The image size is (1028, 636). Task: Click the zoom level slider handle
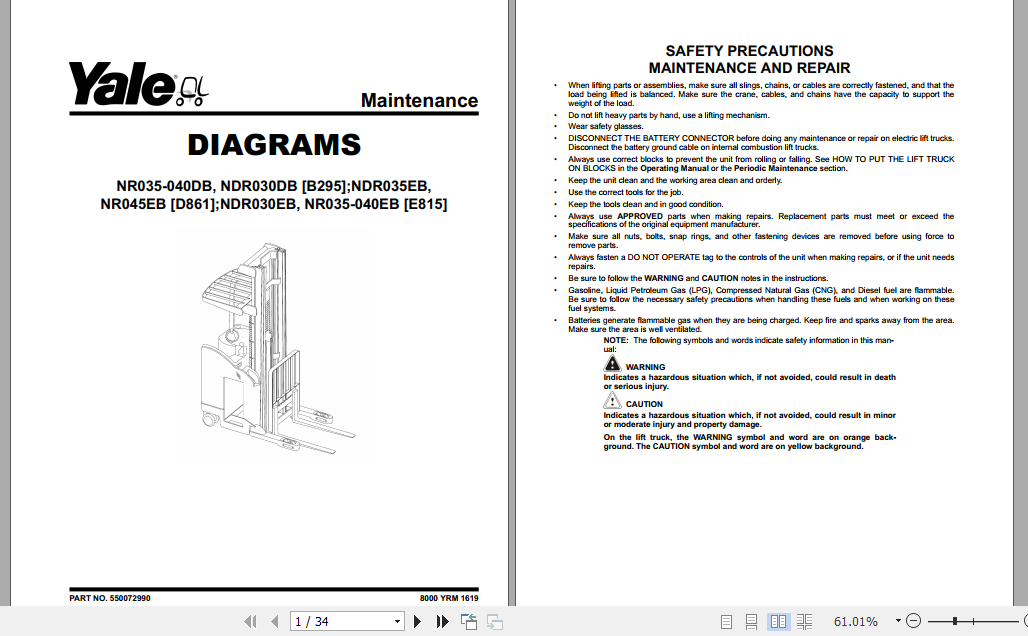[955, 621]
